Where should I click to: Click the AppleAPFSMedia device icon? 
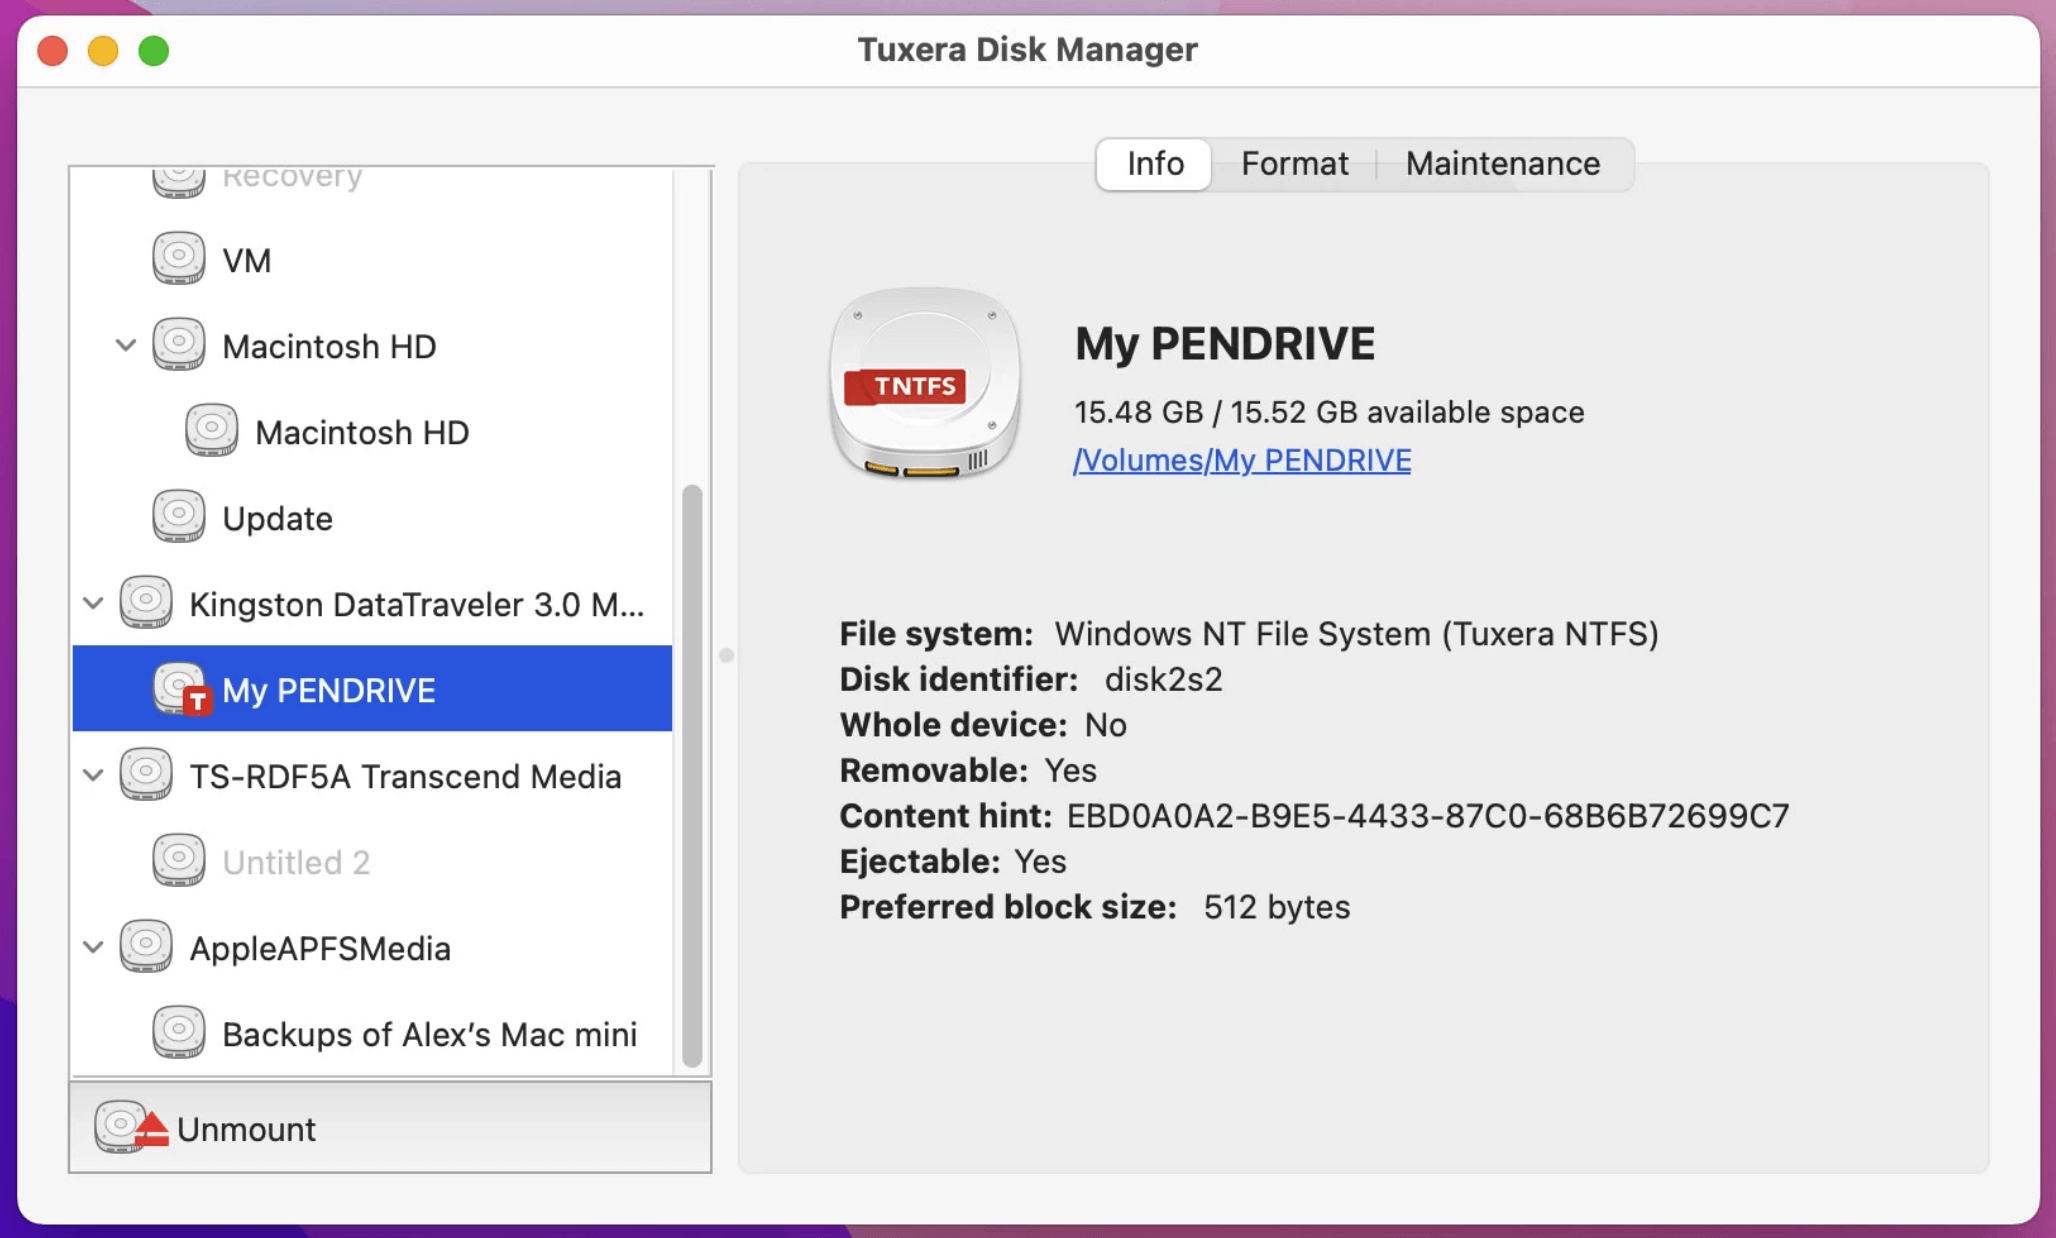pyautogui.click(x=146, y=946)
